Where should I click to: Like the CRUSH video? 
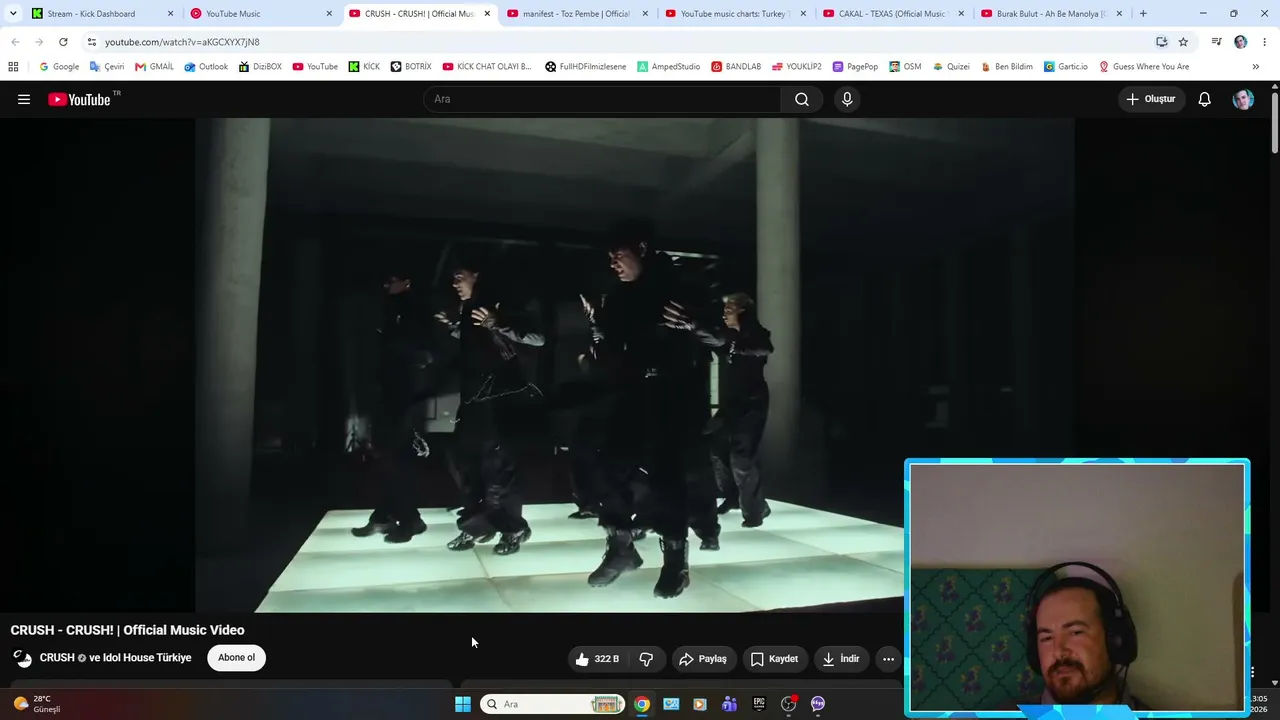pyautogui.click(x=597, y=659)
